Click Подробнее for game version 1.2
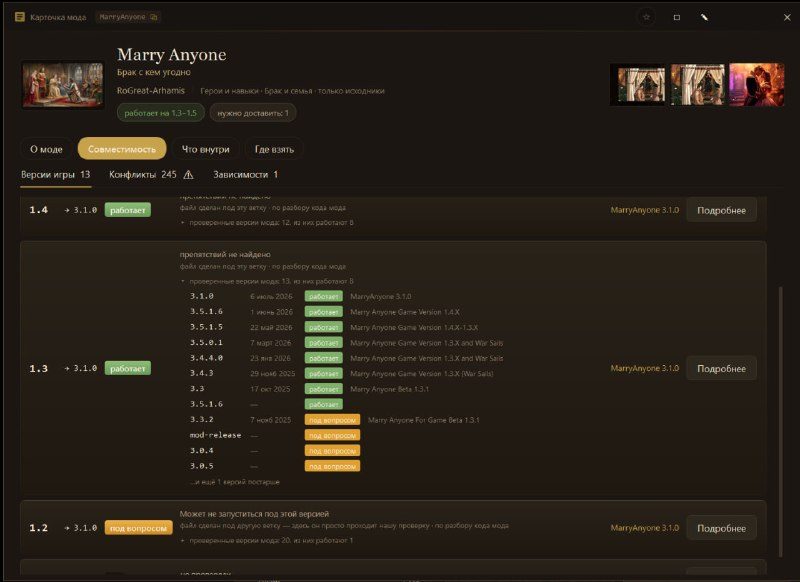Screen dimensions: 800x582 (x=721, y=528)
